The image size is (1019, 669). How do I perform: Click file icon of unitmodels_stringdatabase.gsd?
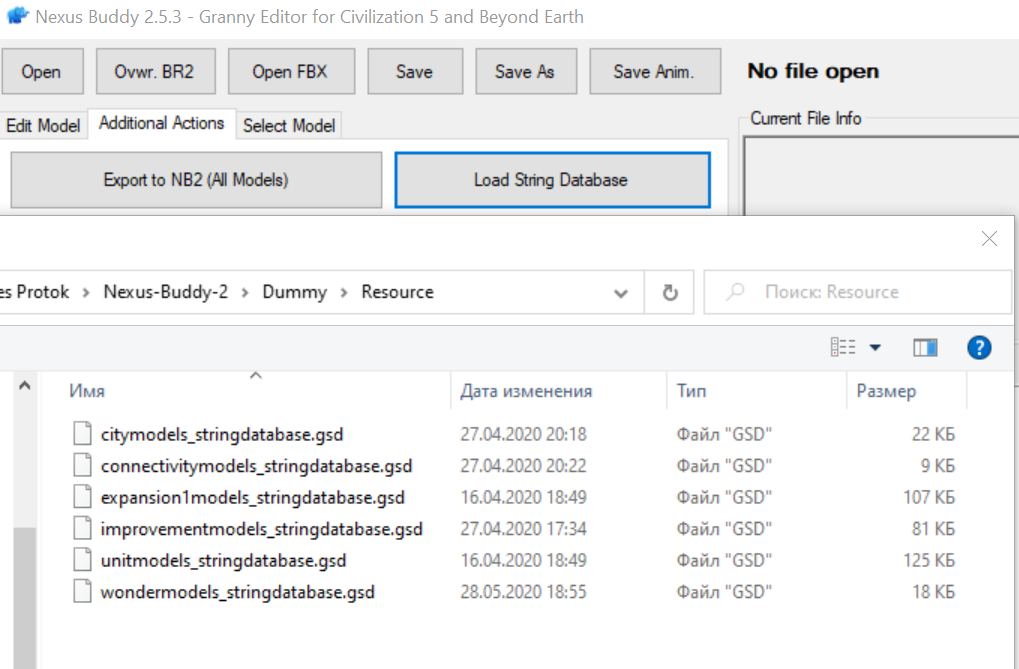tap(83, 560)
